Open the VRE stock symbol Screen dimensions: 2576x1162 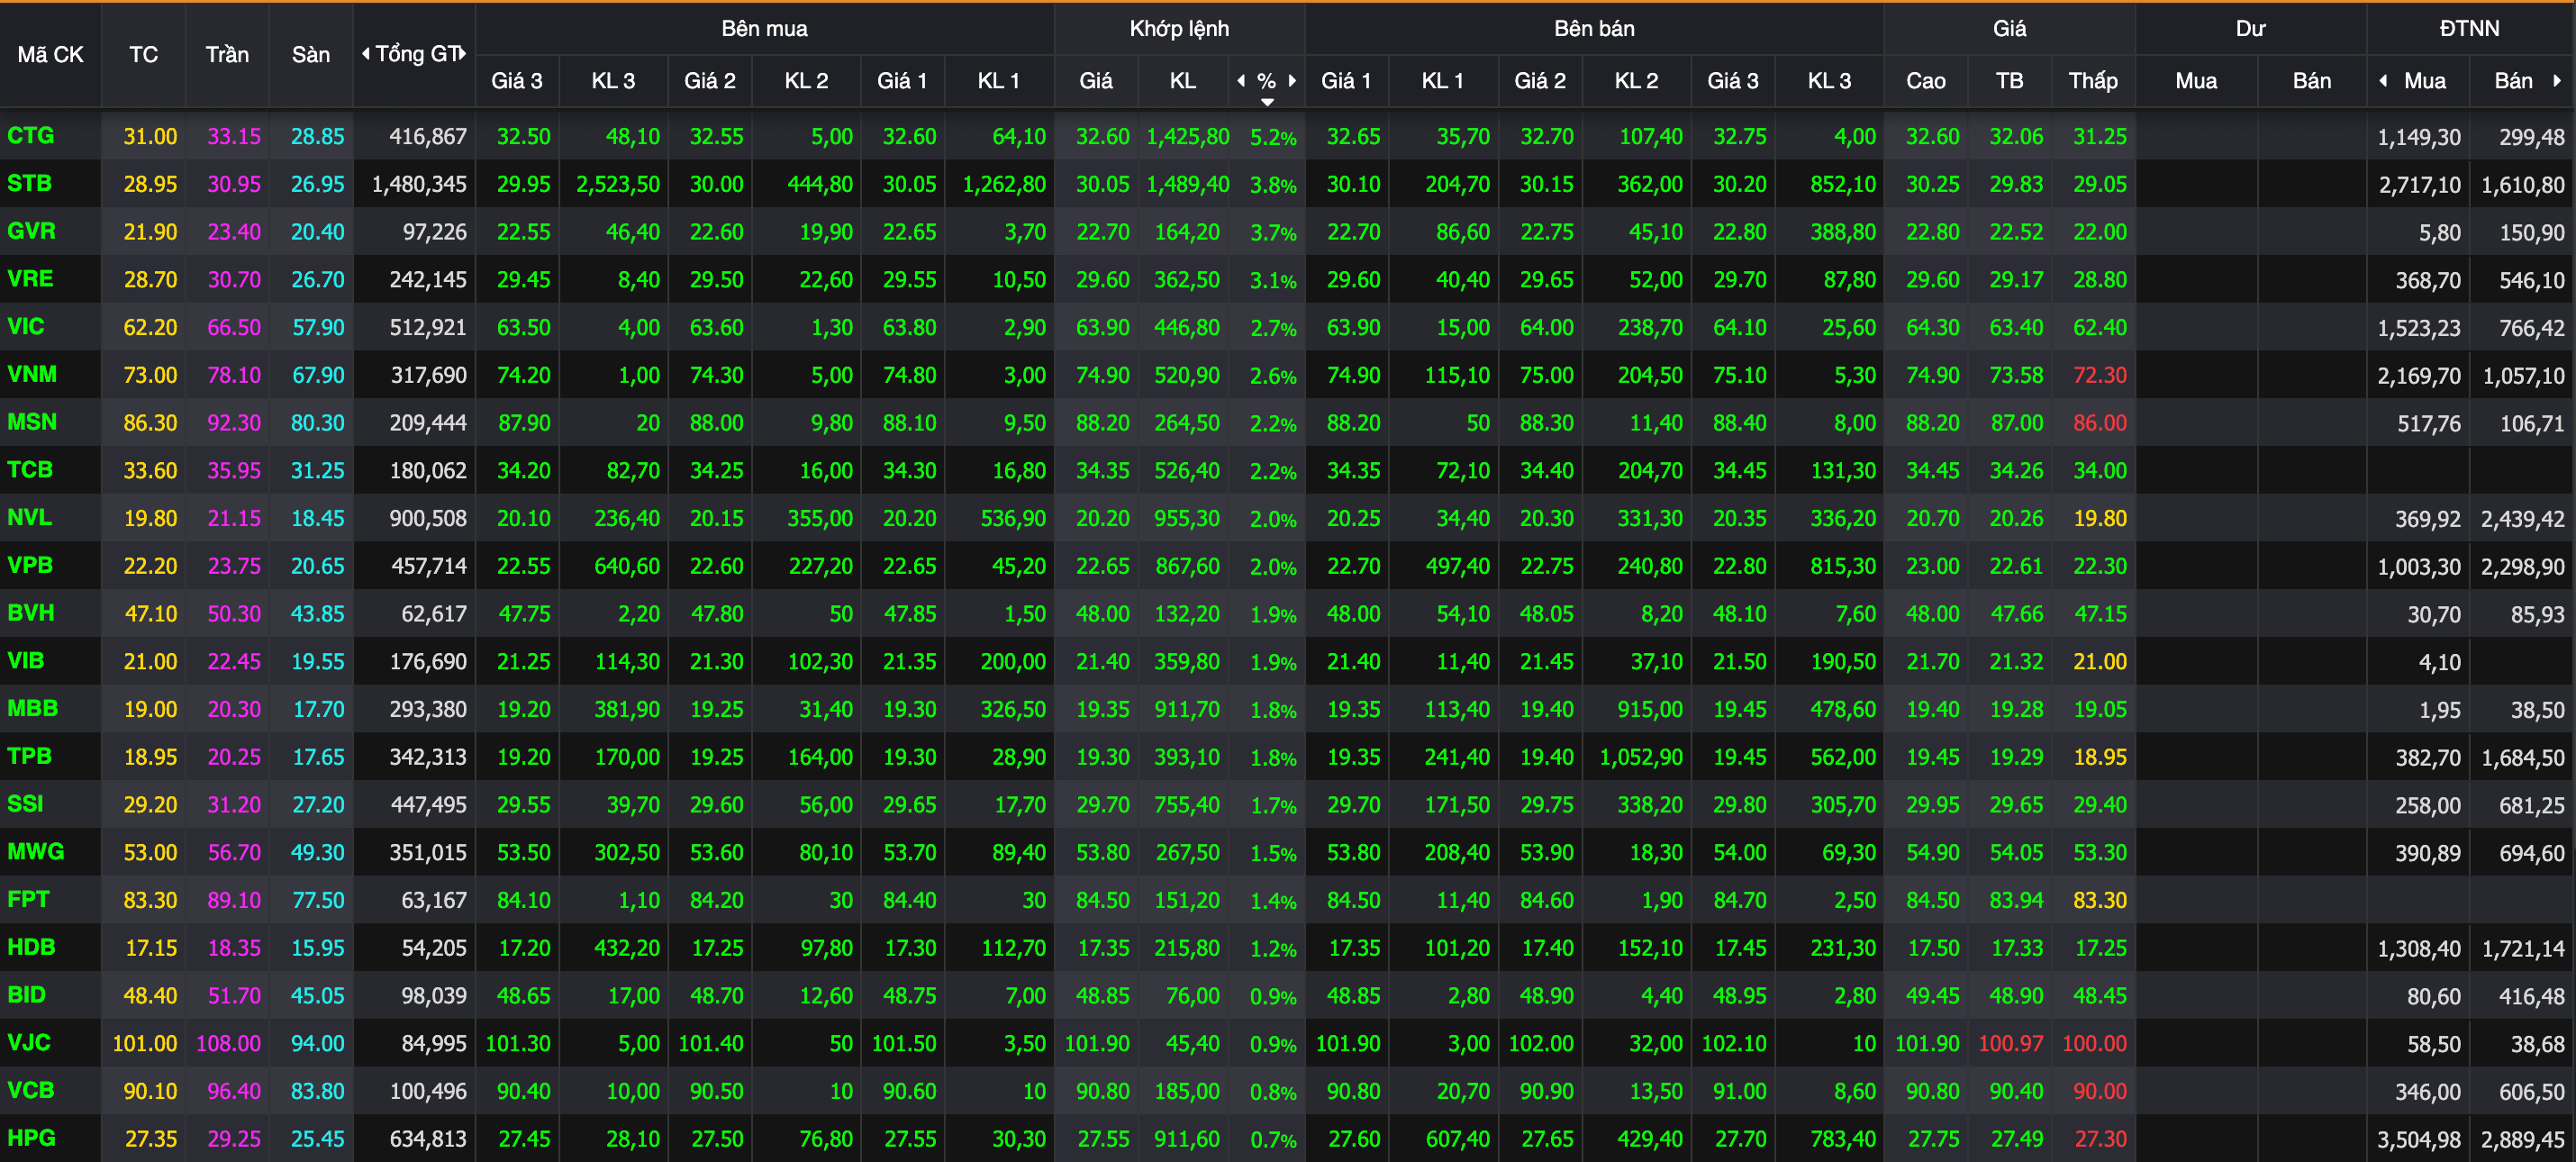pyautogui.click(x=30, y=279)
